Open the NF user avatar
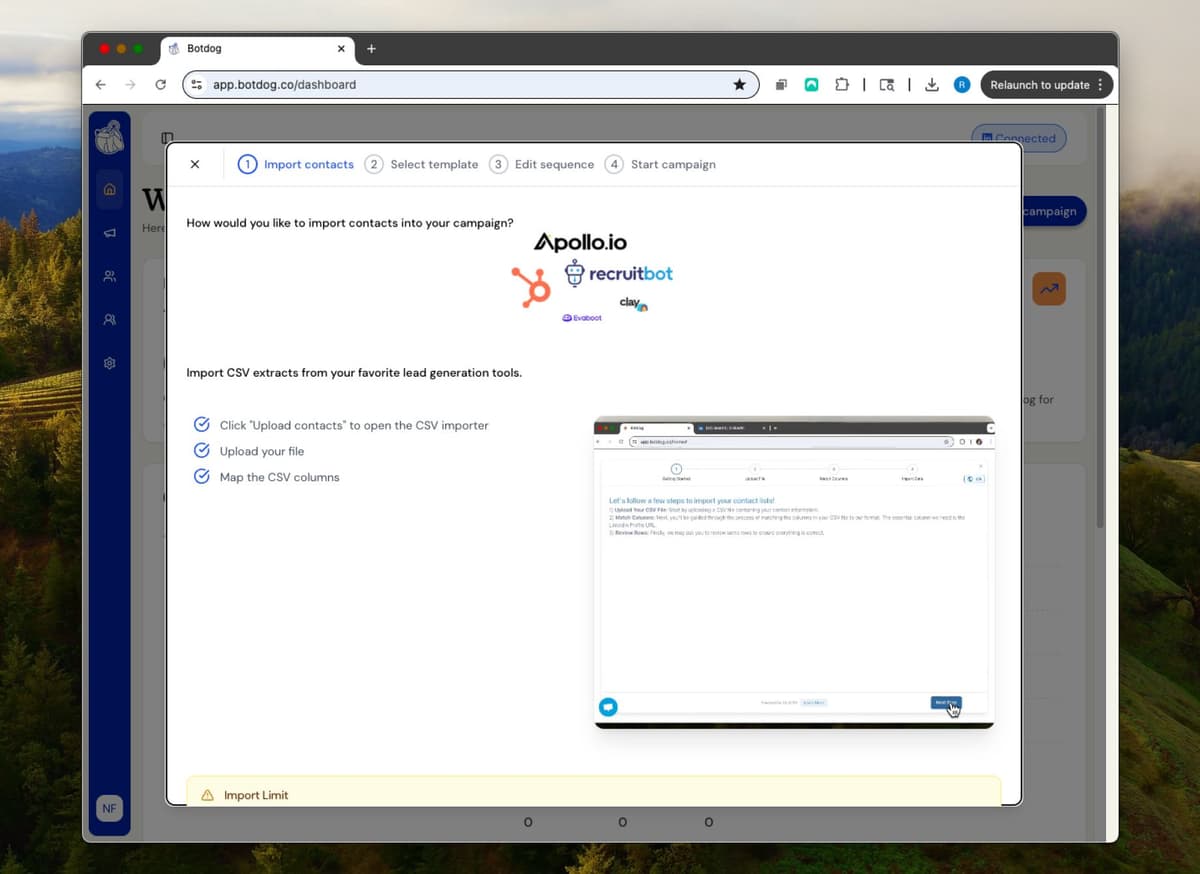This screenshot has width=1200, height=874. [x=109, y=808]
